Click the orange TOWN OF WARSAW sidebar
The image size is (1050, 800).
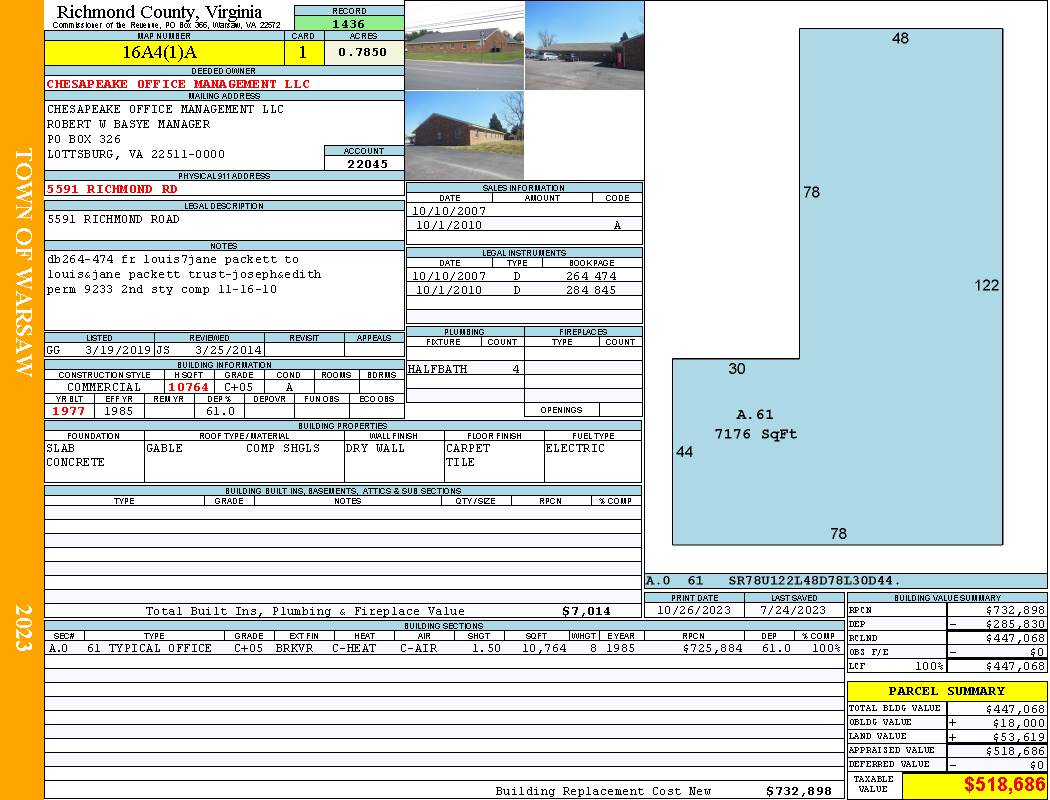(22, 260)
